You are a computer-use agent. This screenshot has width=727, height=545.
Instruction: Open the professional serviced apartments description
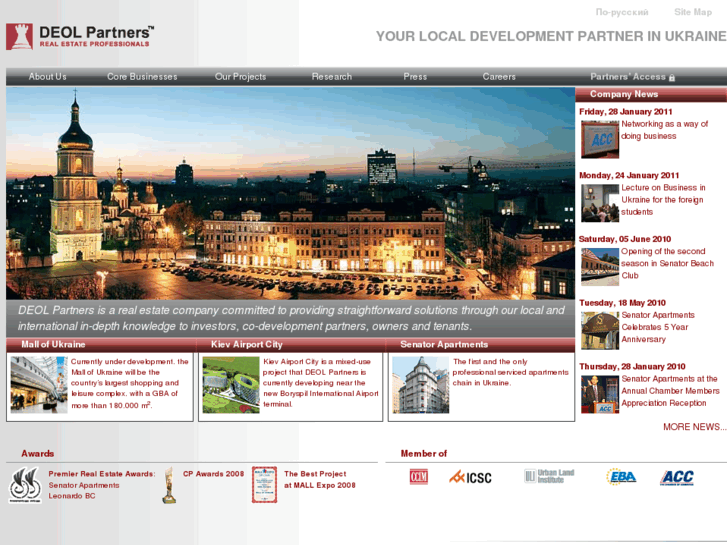pyautogui.click(x=510, y=372)
